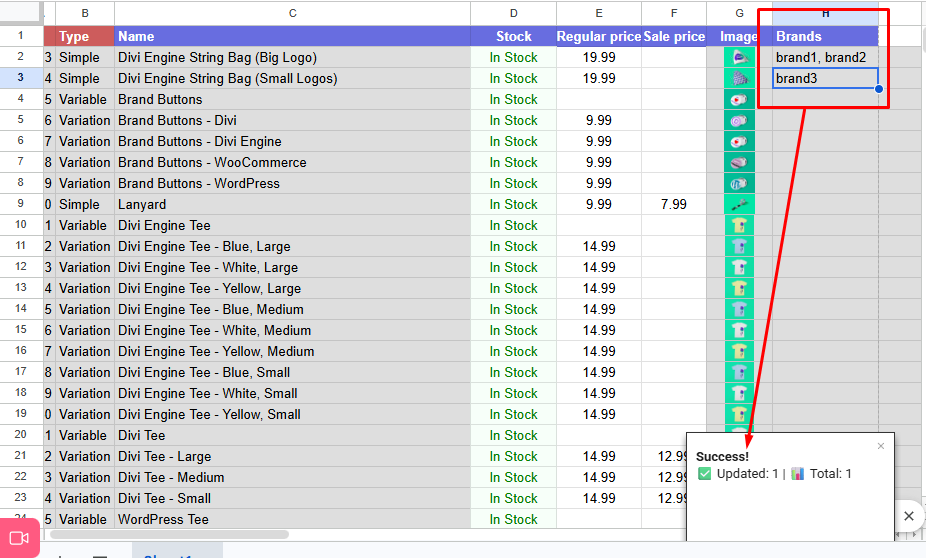This screenshot has width=926, height=558.
Task: Select image thumbnail for Brand Buttons variable row
Action: pyautogui.click(x=739, y=99)
